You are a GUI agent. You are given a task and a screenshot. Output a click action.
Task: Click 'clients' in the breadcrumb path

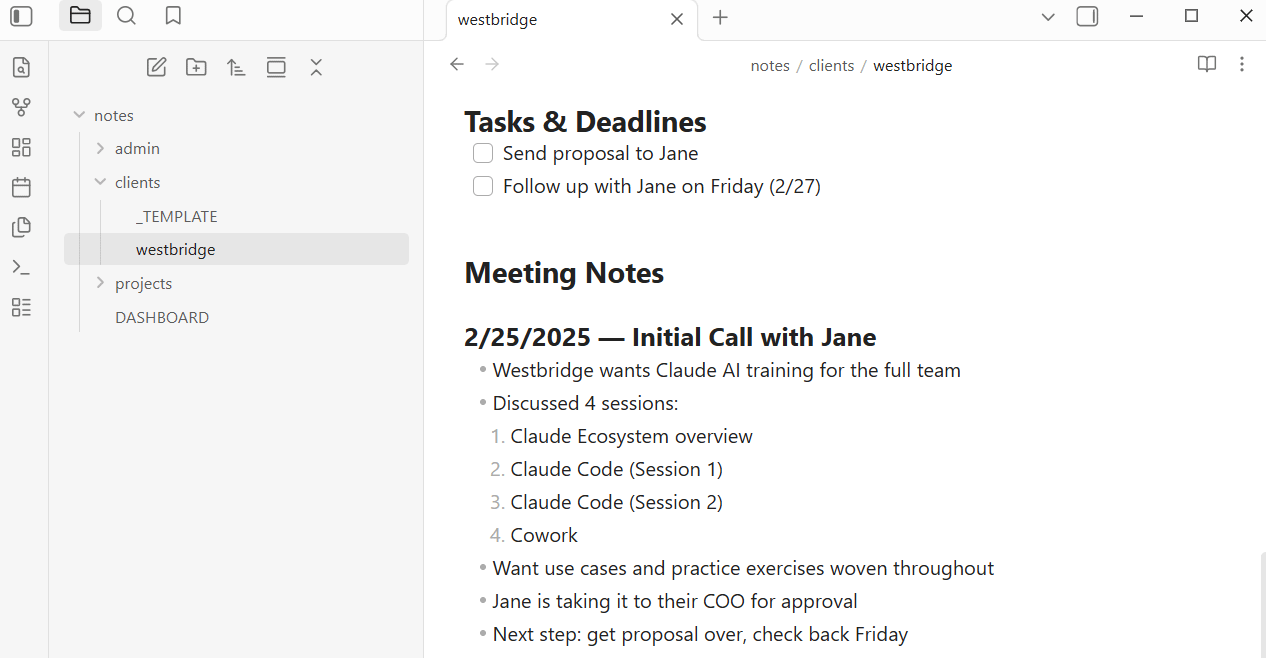coord(831,66)
